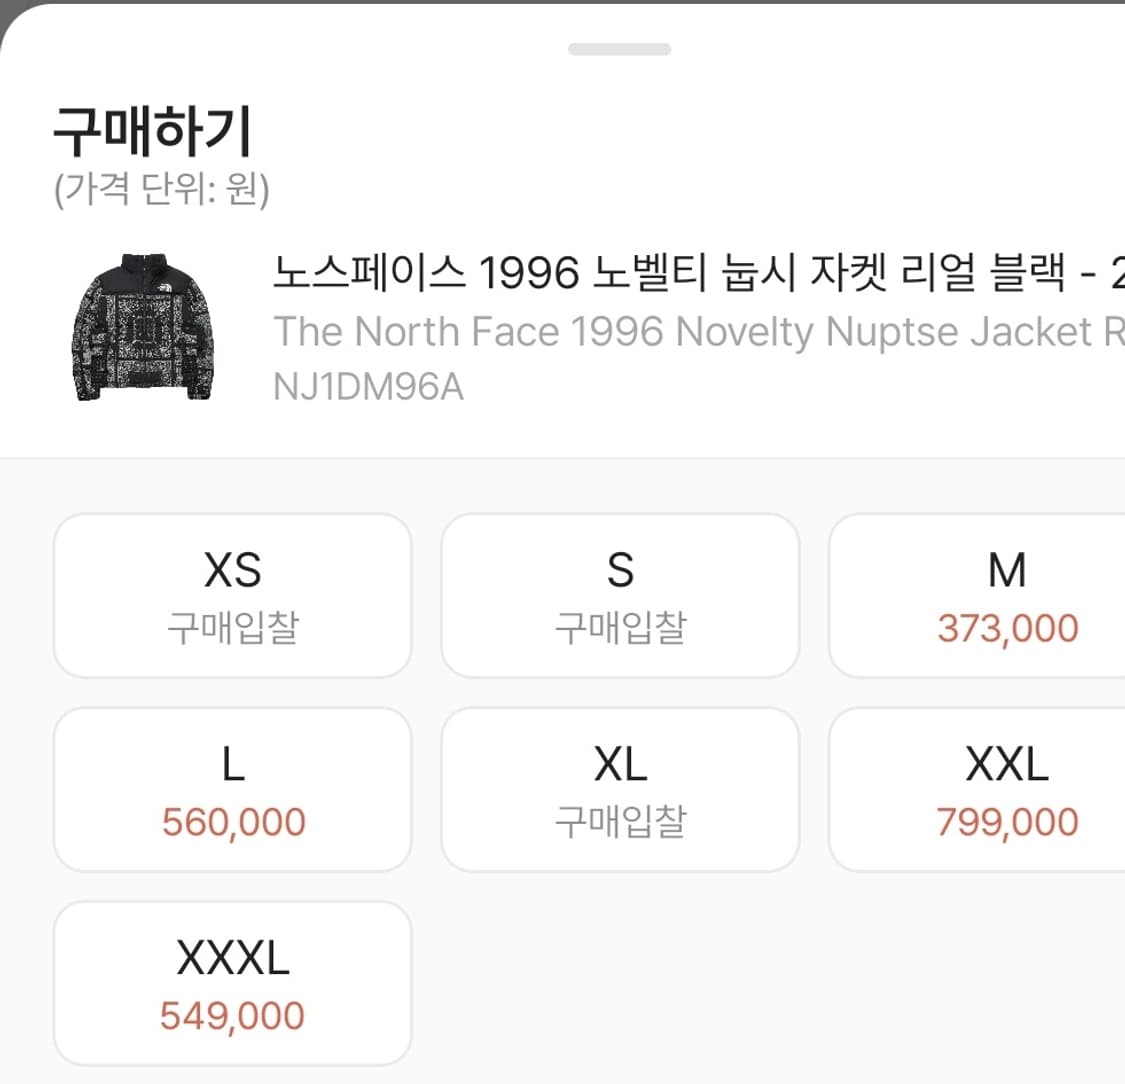Select the XS size bid option

click(x=232, y=595)
